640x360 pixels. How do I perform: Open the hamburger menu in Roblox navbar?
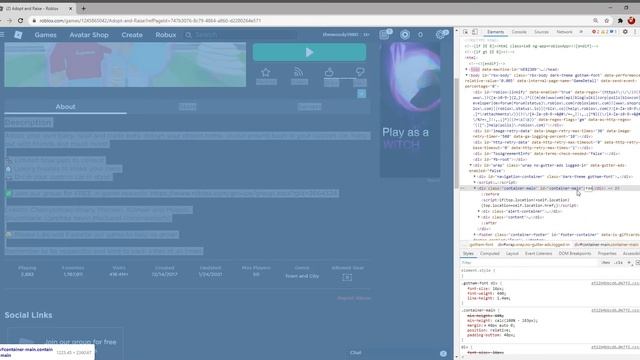click(2, 35)
